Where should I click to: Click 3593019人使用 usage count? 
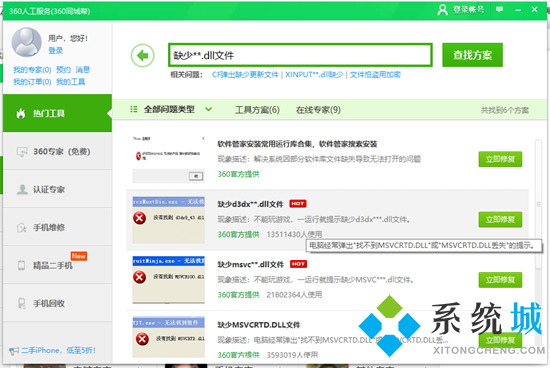pos(292,355)
